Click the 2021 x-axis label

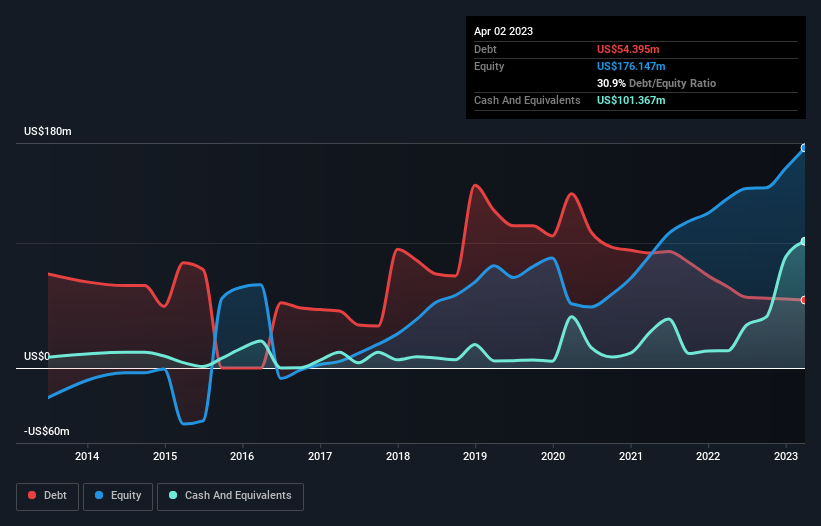click(630, 456)
